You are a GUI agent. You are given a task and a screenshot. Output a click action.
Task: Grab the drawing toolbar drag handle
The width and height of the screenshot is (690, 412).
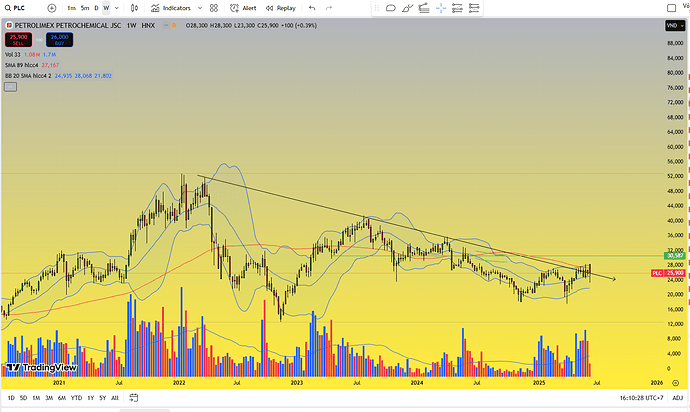pyautogui.click(x=377, y=8)
